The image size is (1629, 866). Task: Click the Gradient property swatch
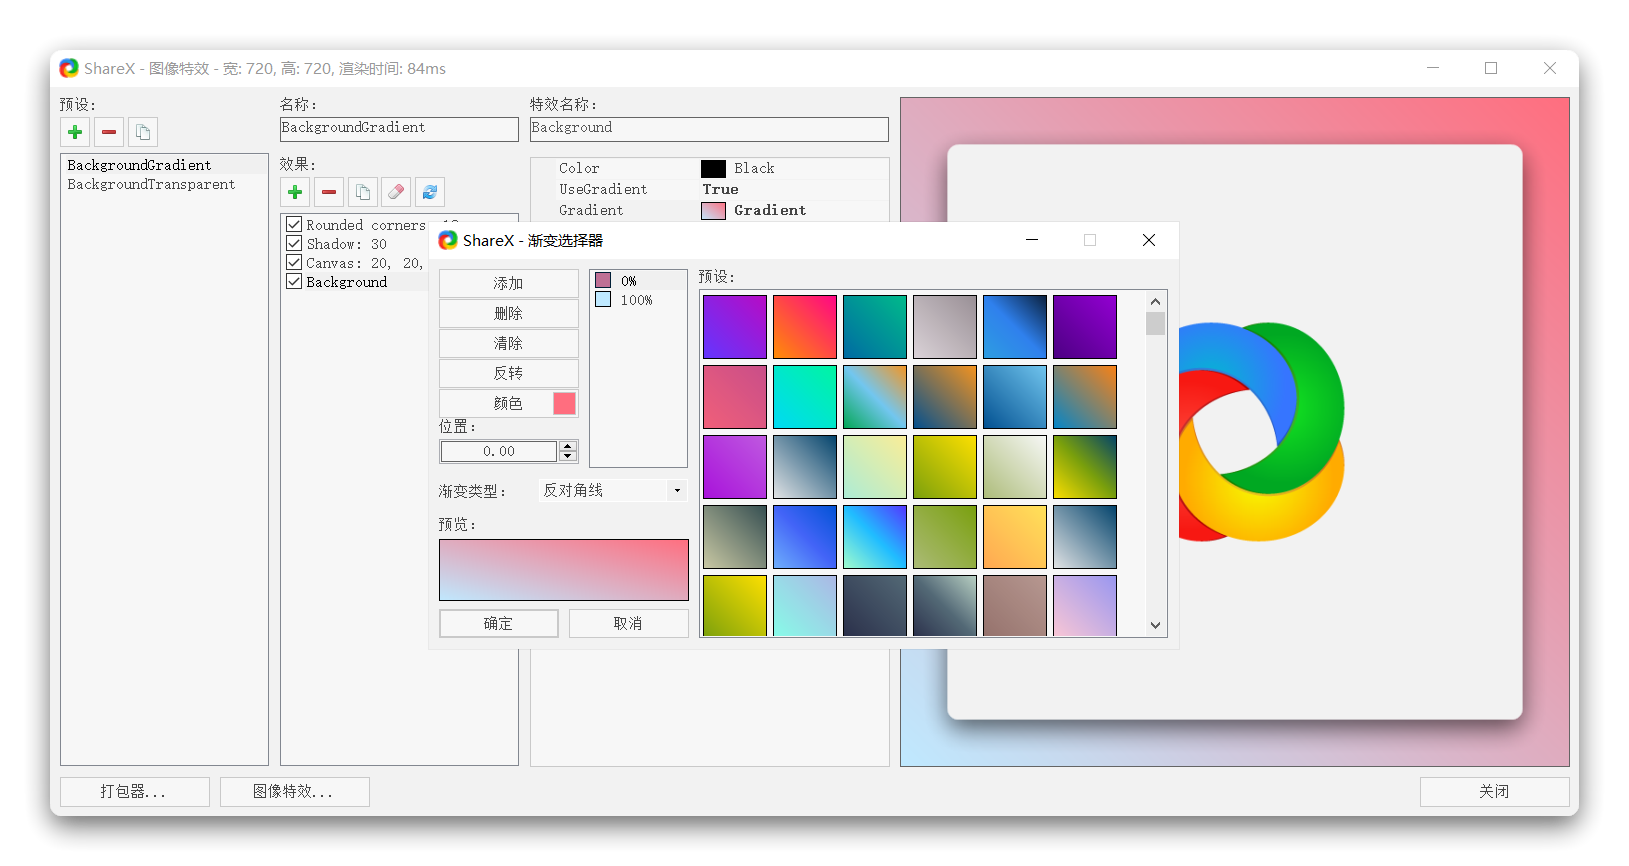(x=713, y=210)
